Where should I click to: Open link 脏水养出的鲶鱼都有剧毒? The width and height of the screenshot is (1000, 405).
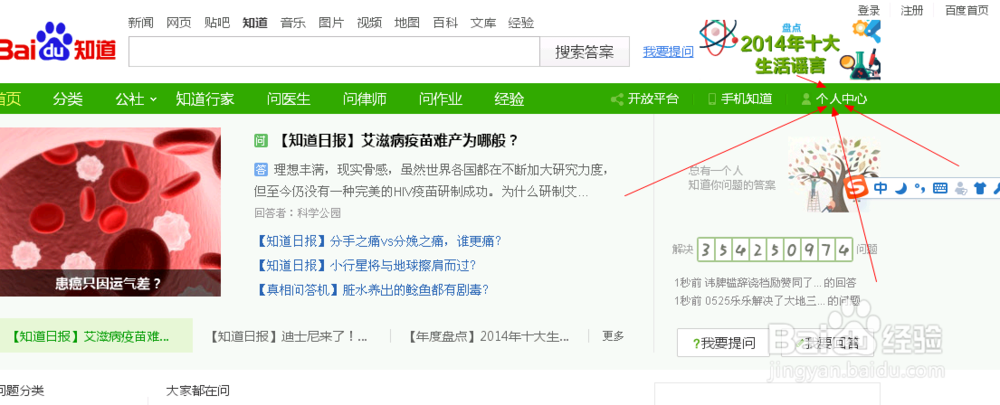pyautogui.click(x=371, y=290)
